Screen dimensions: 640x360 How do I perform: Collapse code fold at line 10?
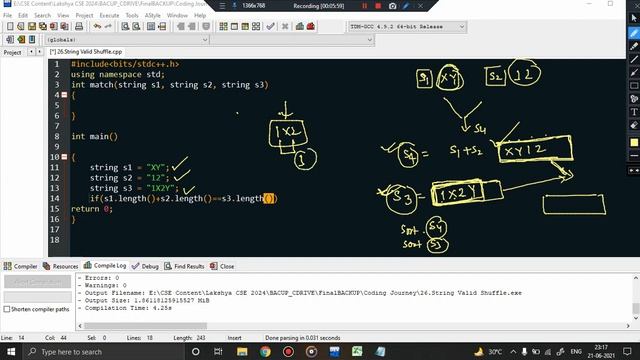(x=64, y=157)
